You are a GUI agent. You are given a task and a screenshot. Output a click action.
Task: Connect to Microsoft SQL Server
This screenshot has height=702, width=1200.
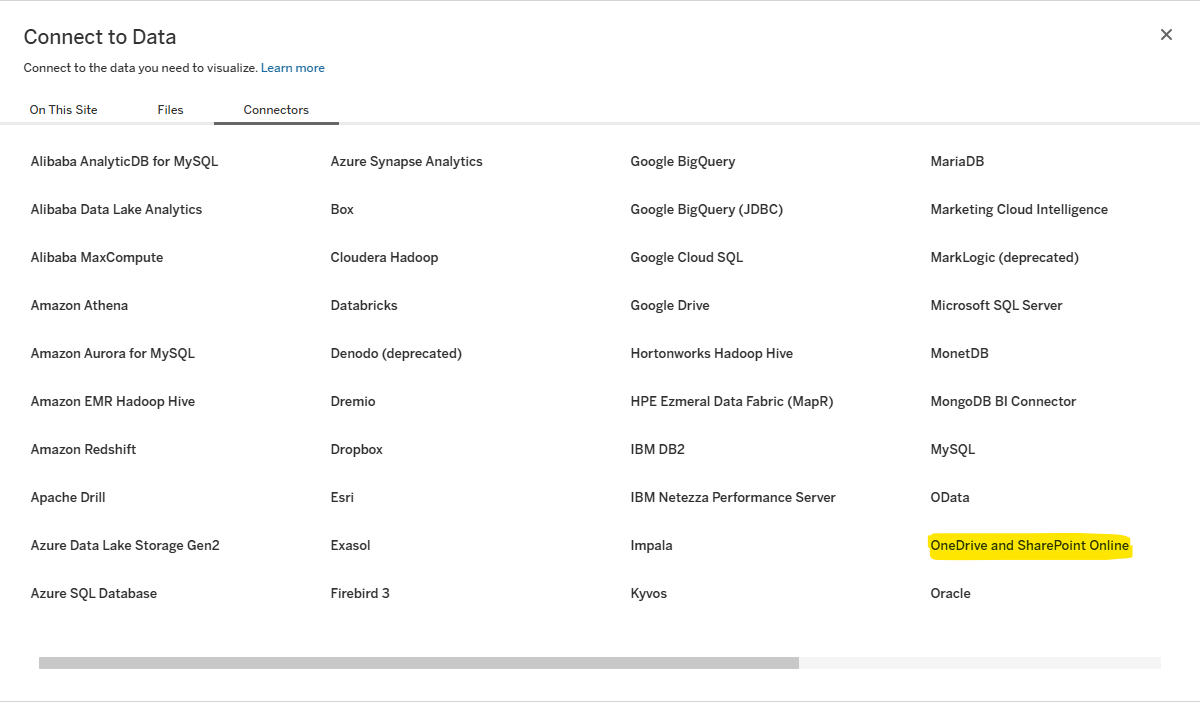(x=996, y=305)
